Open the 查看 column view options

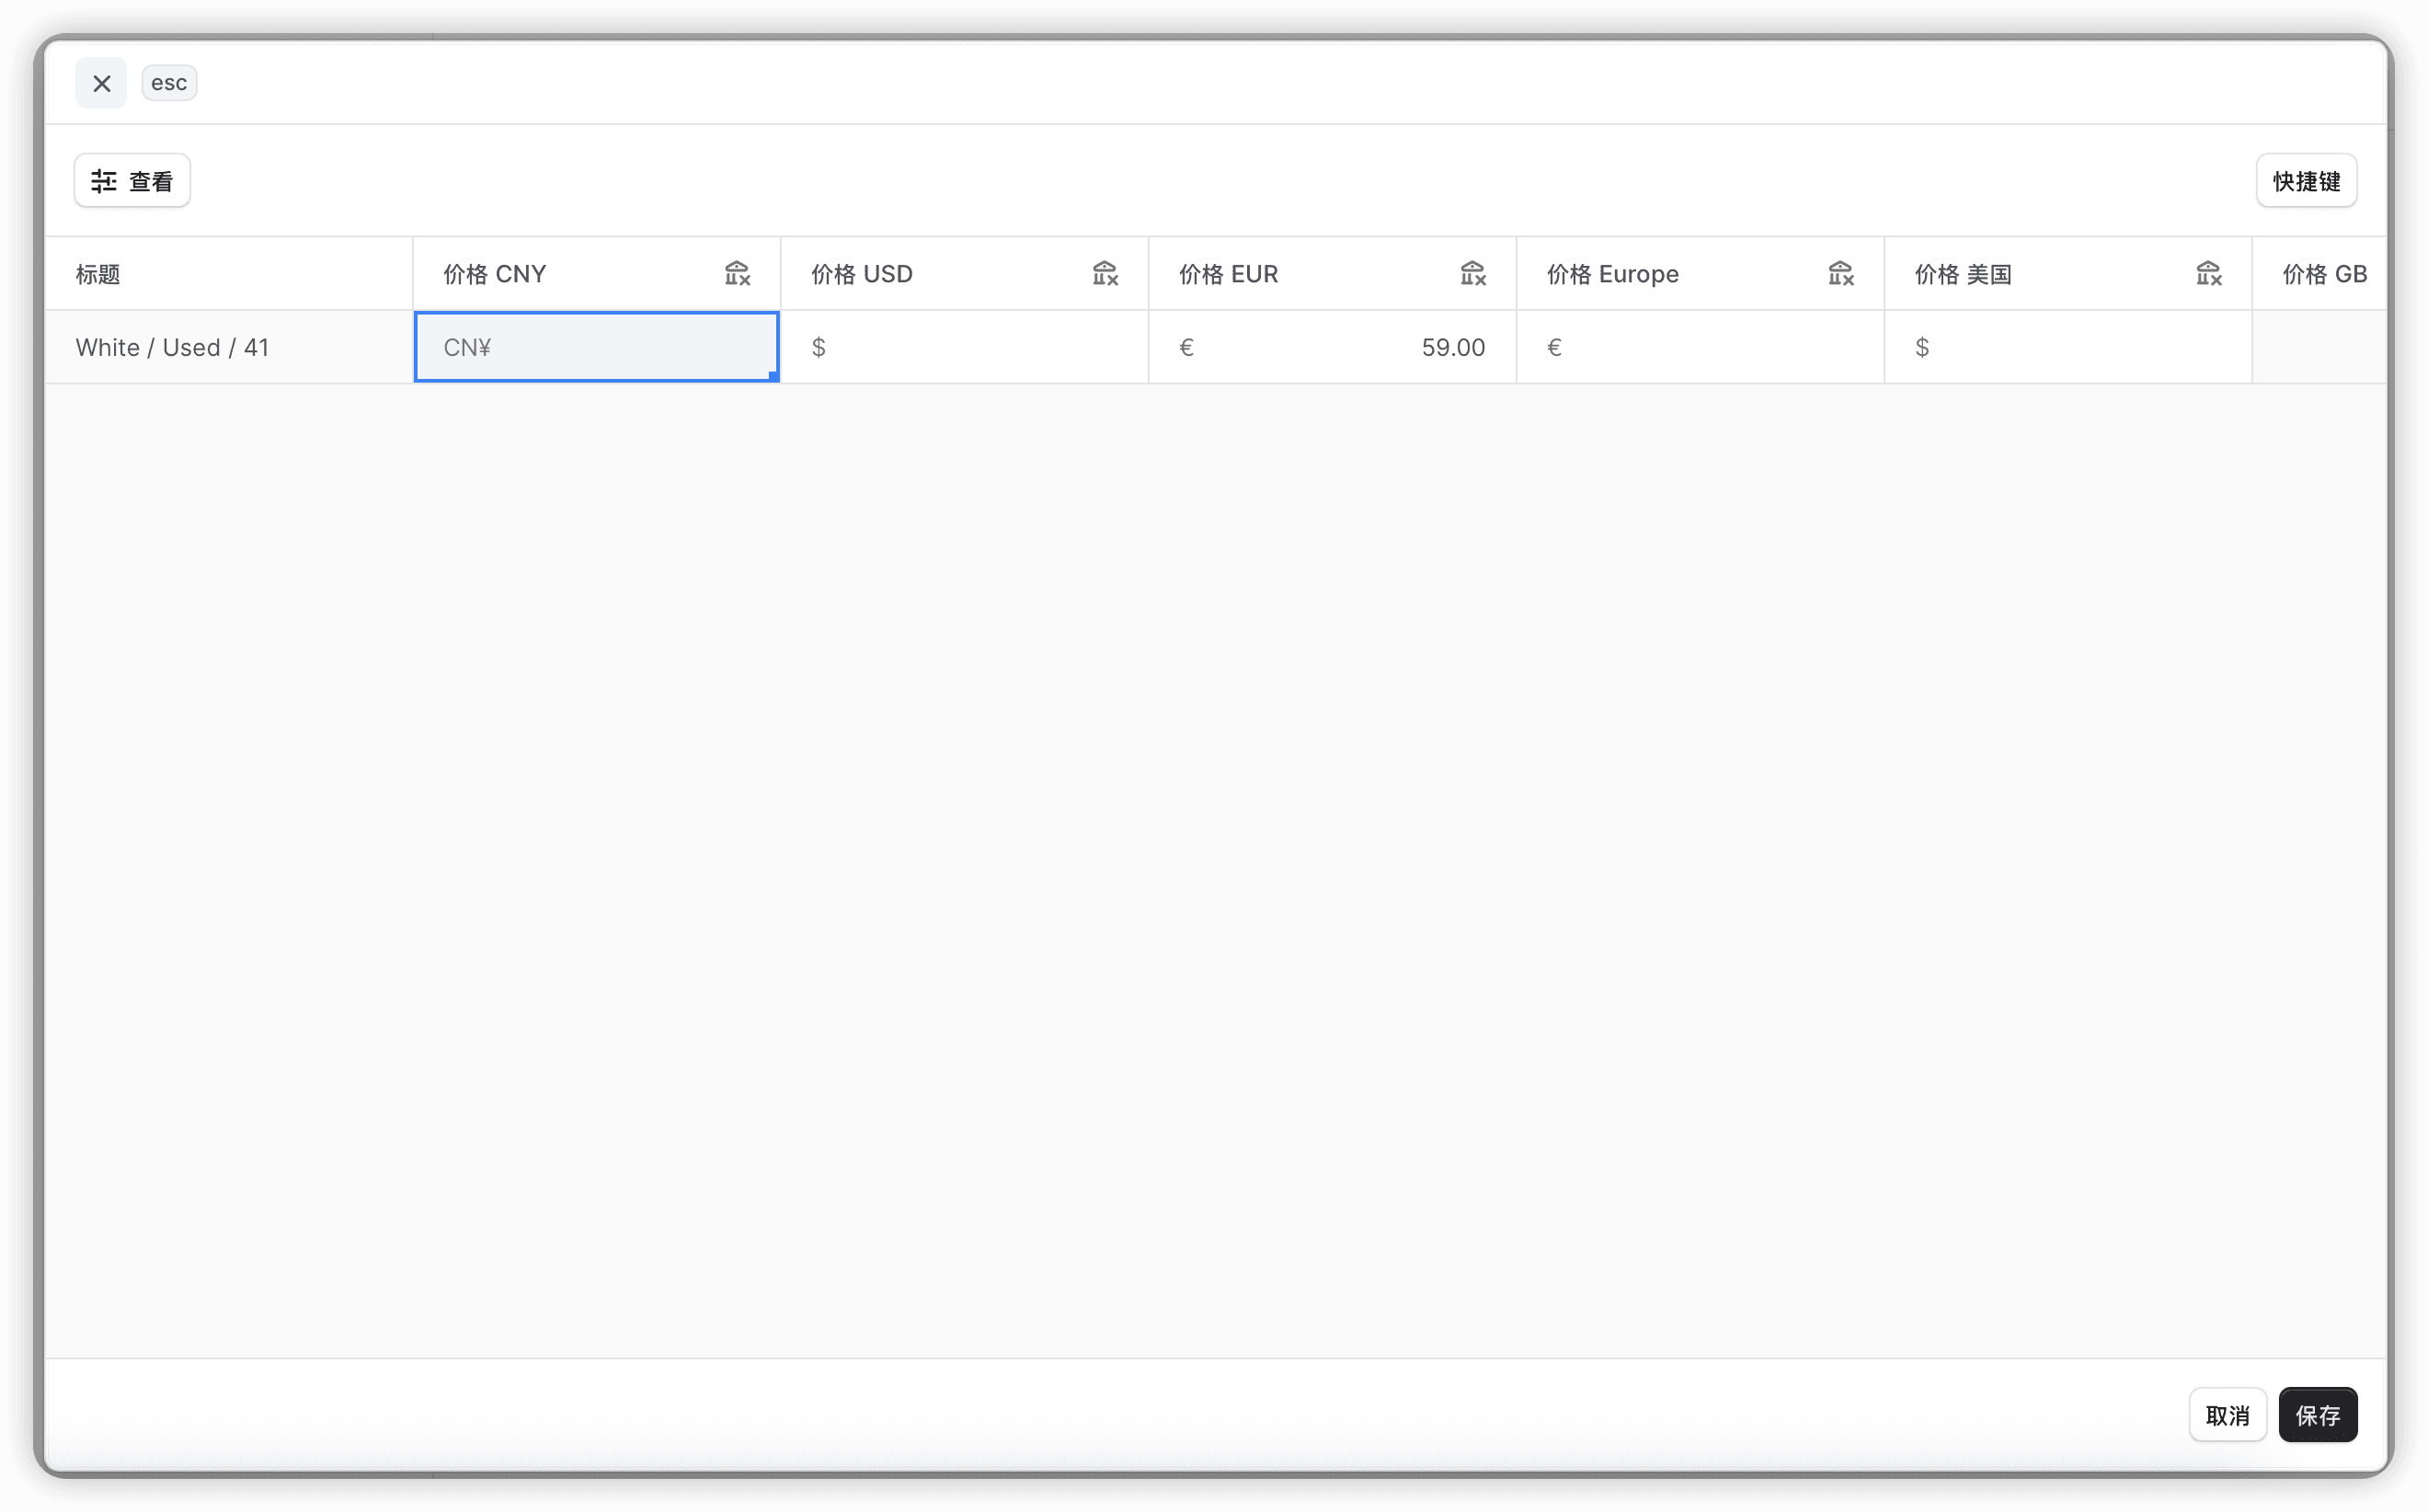coord(132,181)
